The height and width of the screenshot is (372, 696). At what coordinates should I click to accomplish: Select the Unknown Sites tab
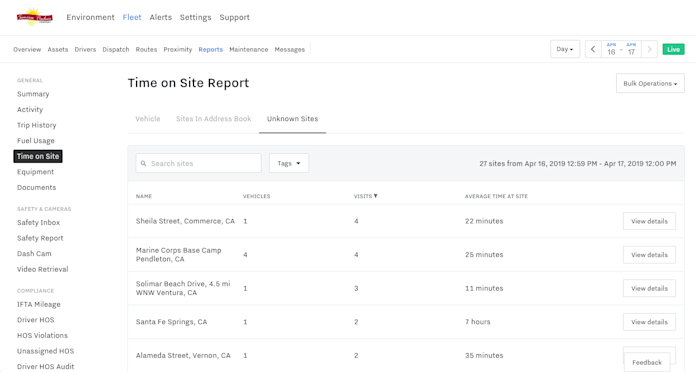pyautogui.click(x=293, y=119)
